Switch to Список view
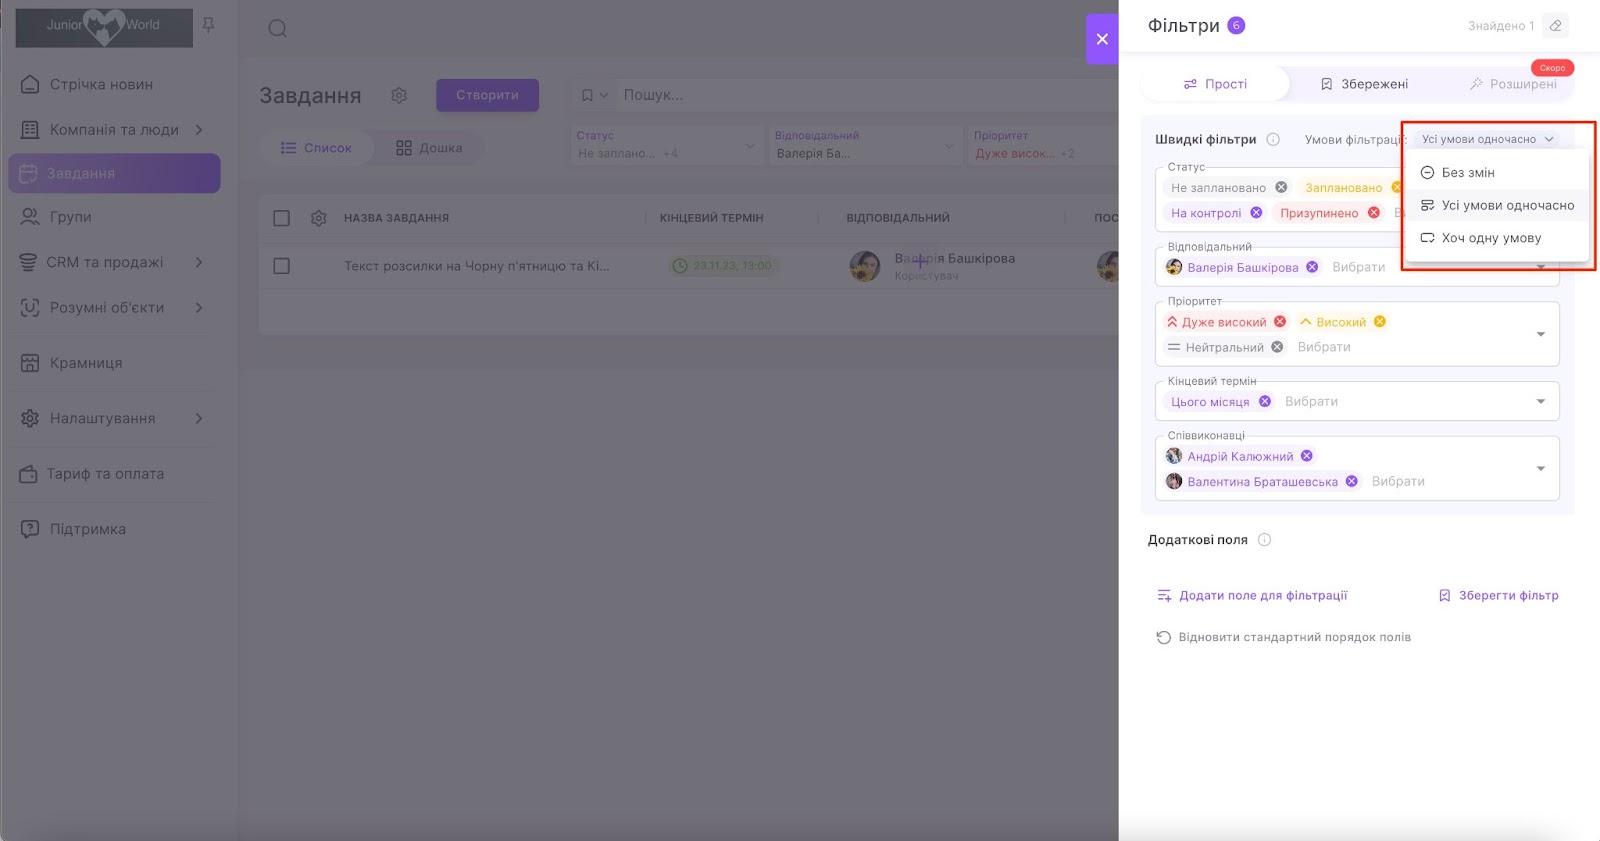1600x841 pixels. pyautogui.click(x=316, y=148)
